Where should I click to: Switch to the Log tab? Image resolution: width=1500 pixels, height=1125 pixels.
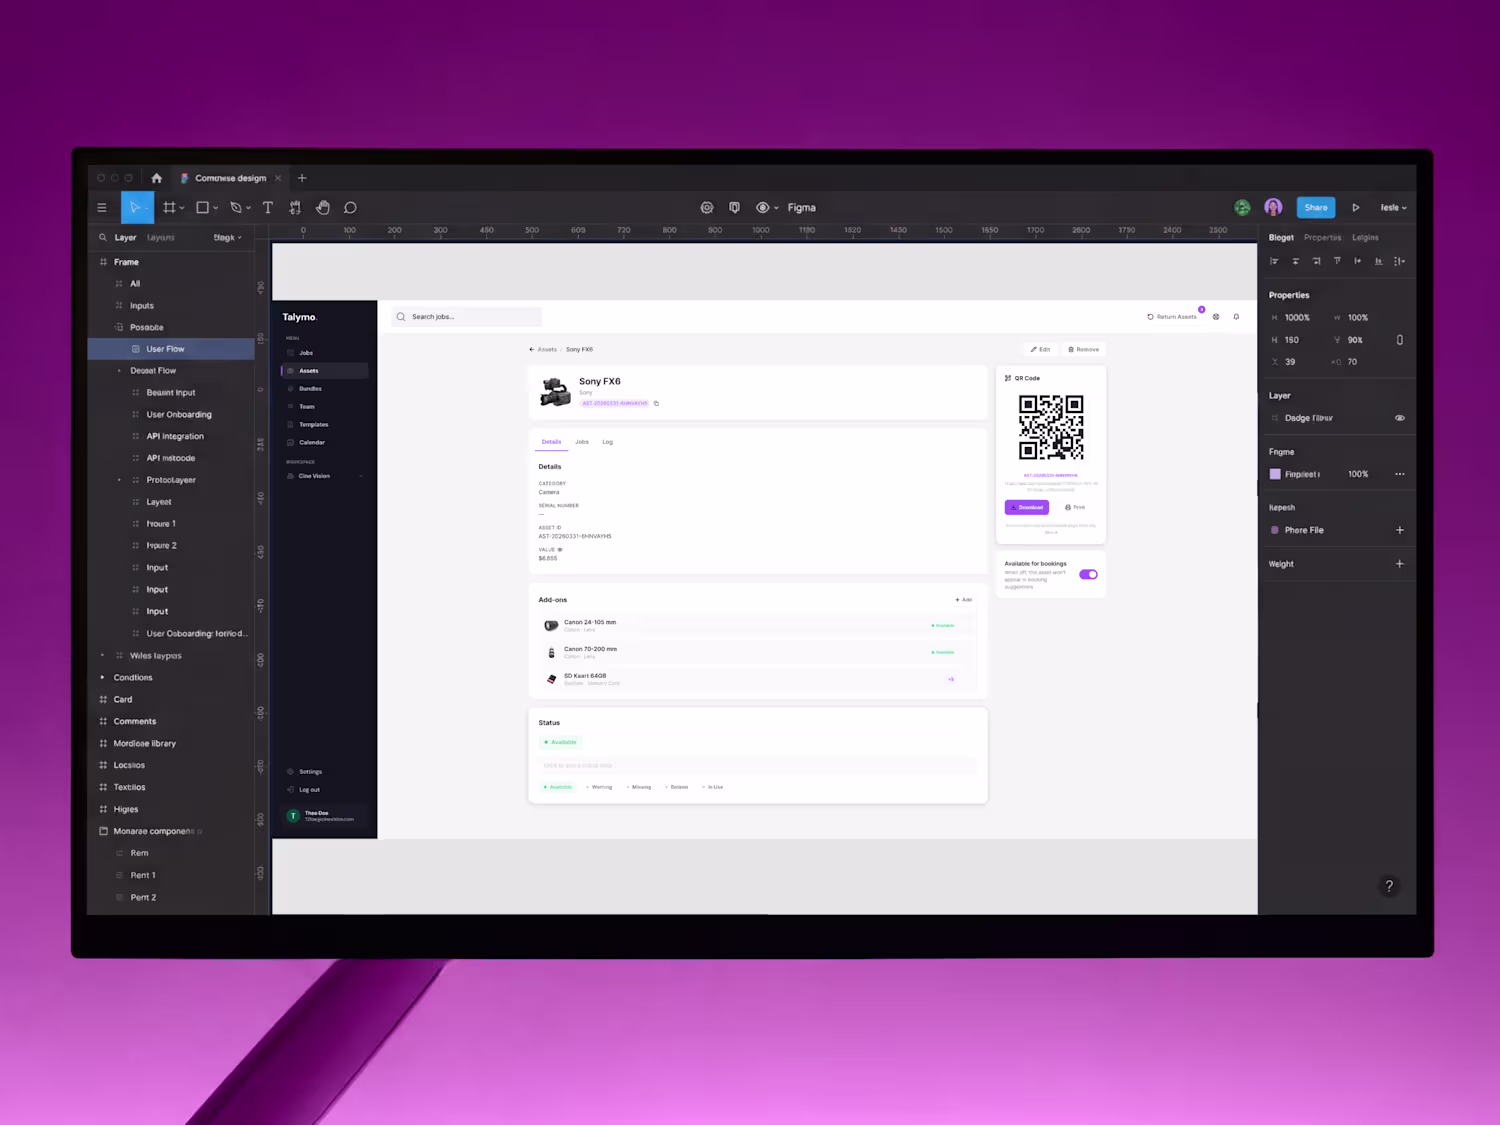tap(607, 442)
